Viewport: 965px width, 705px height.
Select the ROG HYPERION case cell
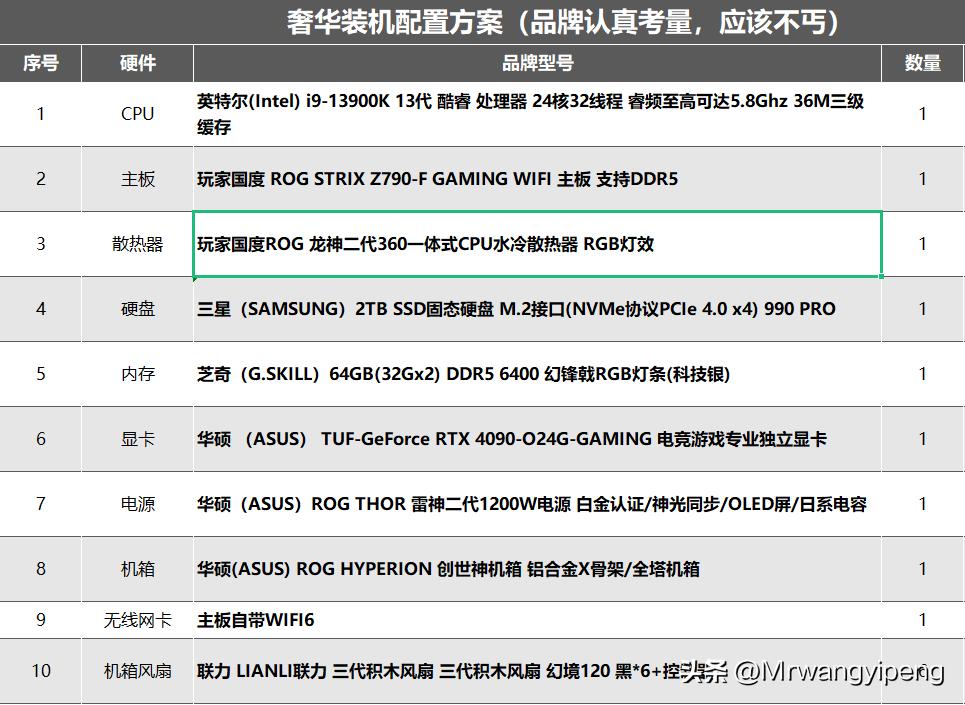click(x=537, y=569)
